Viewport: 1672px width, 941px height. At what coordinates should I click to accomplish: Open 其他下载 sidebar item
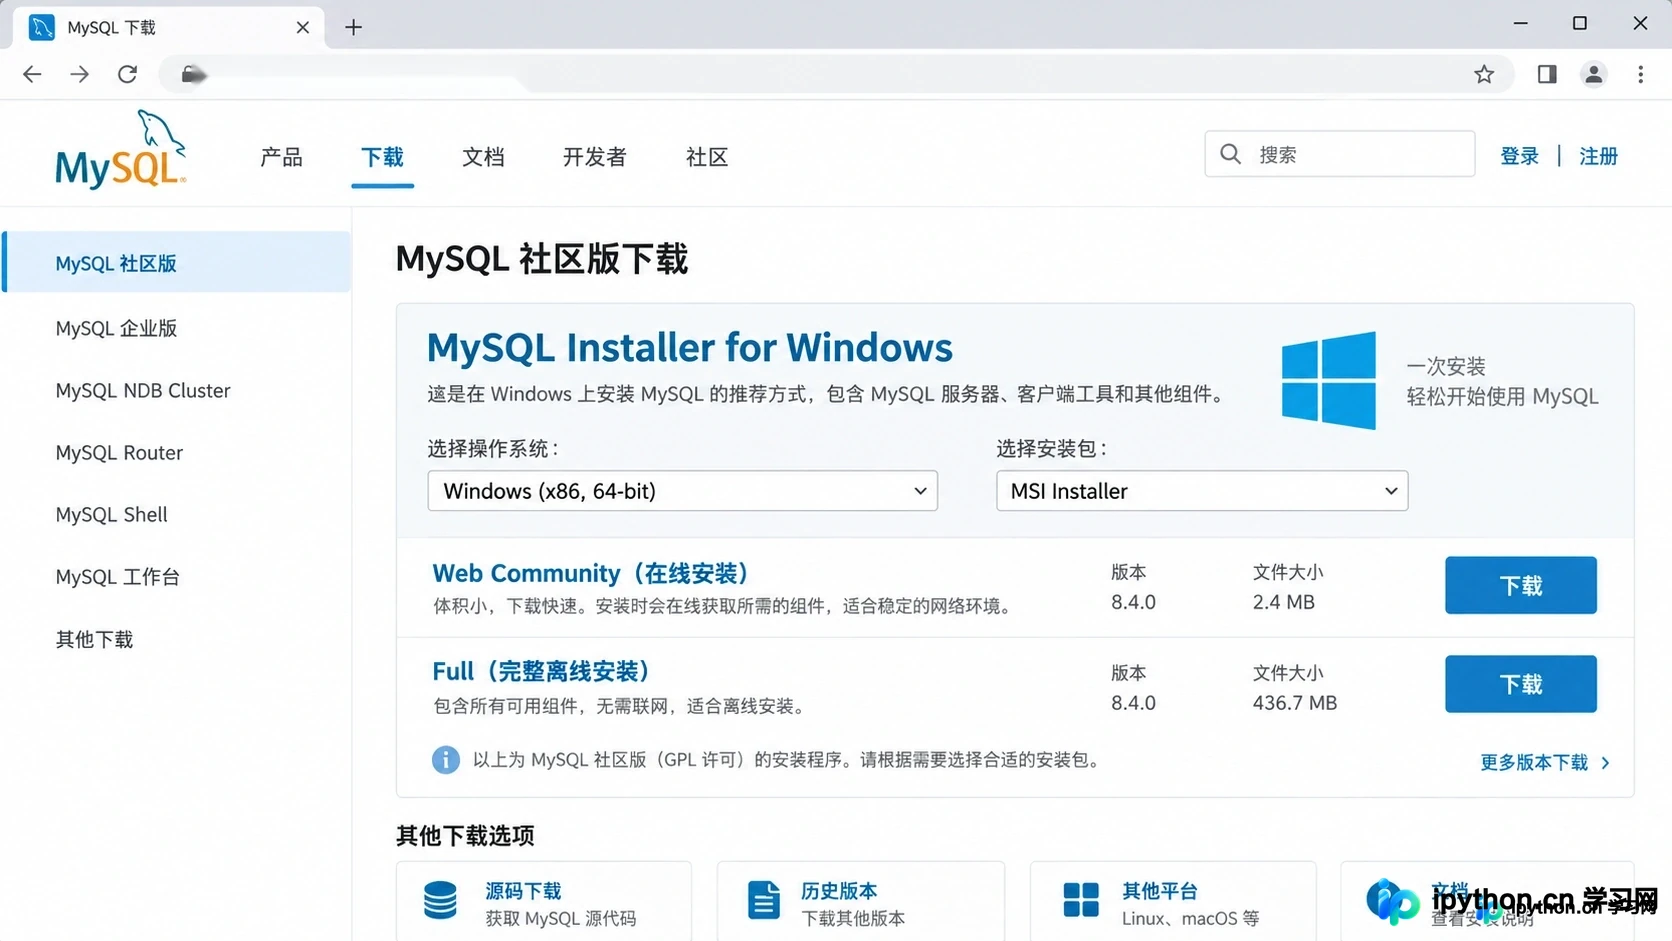pos(94,639)
